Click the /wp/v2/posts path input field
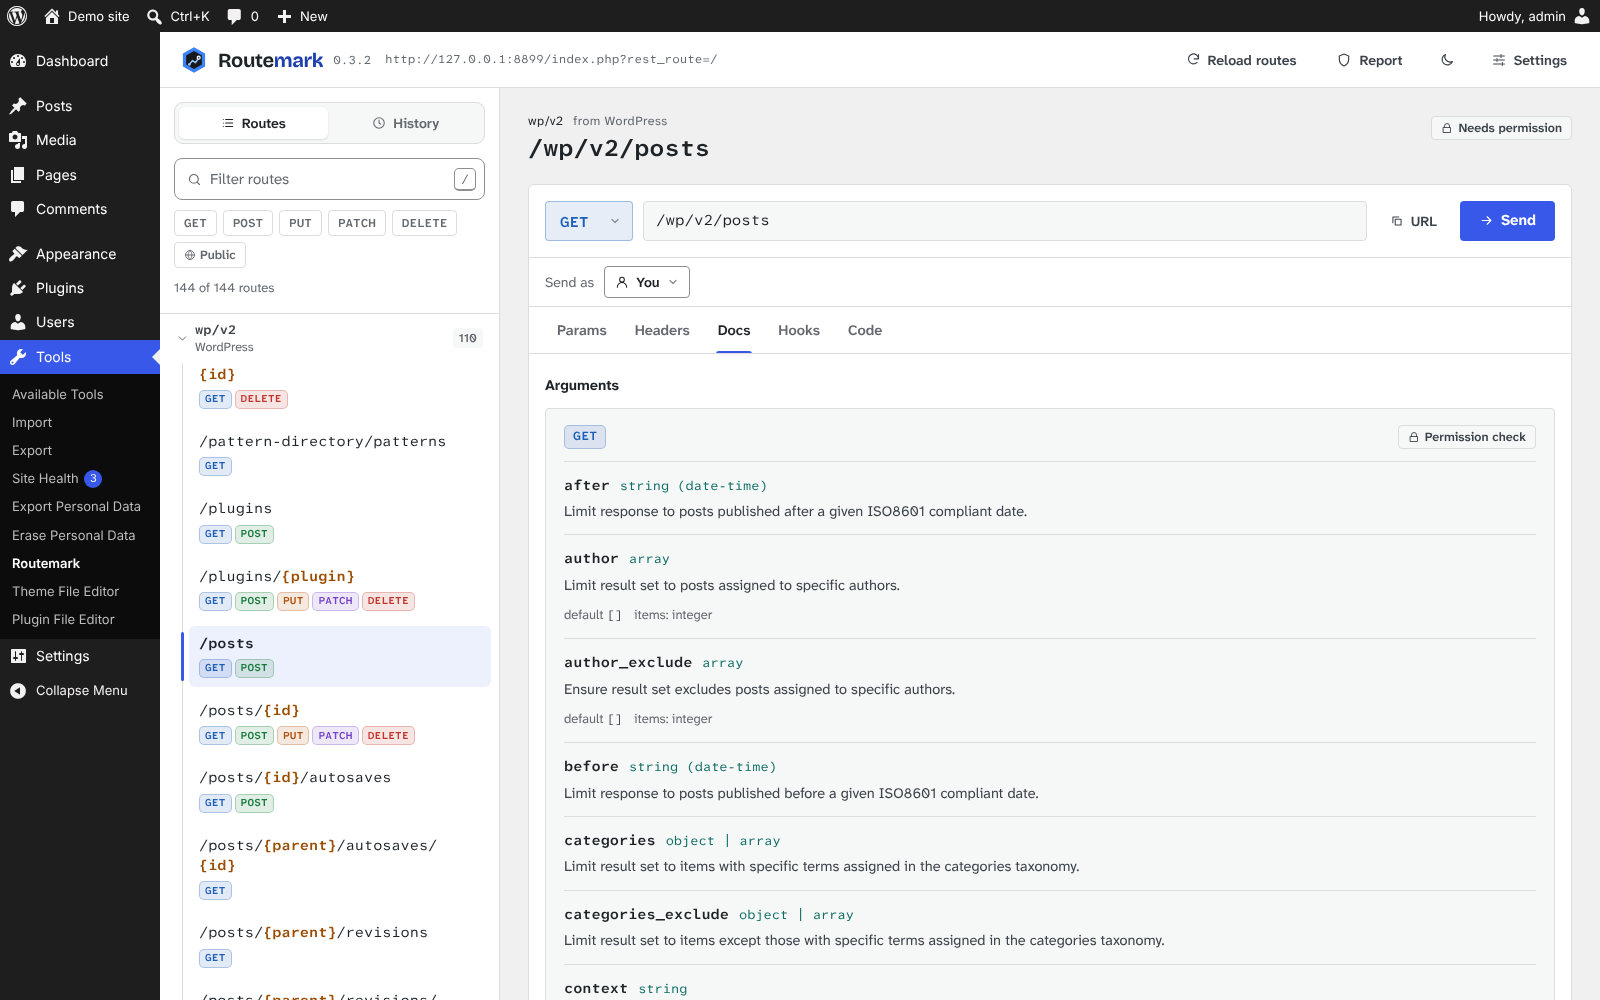The height and width of the screenshot is (1000, 1600). click(x=1004, y=221)
